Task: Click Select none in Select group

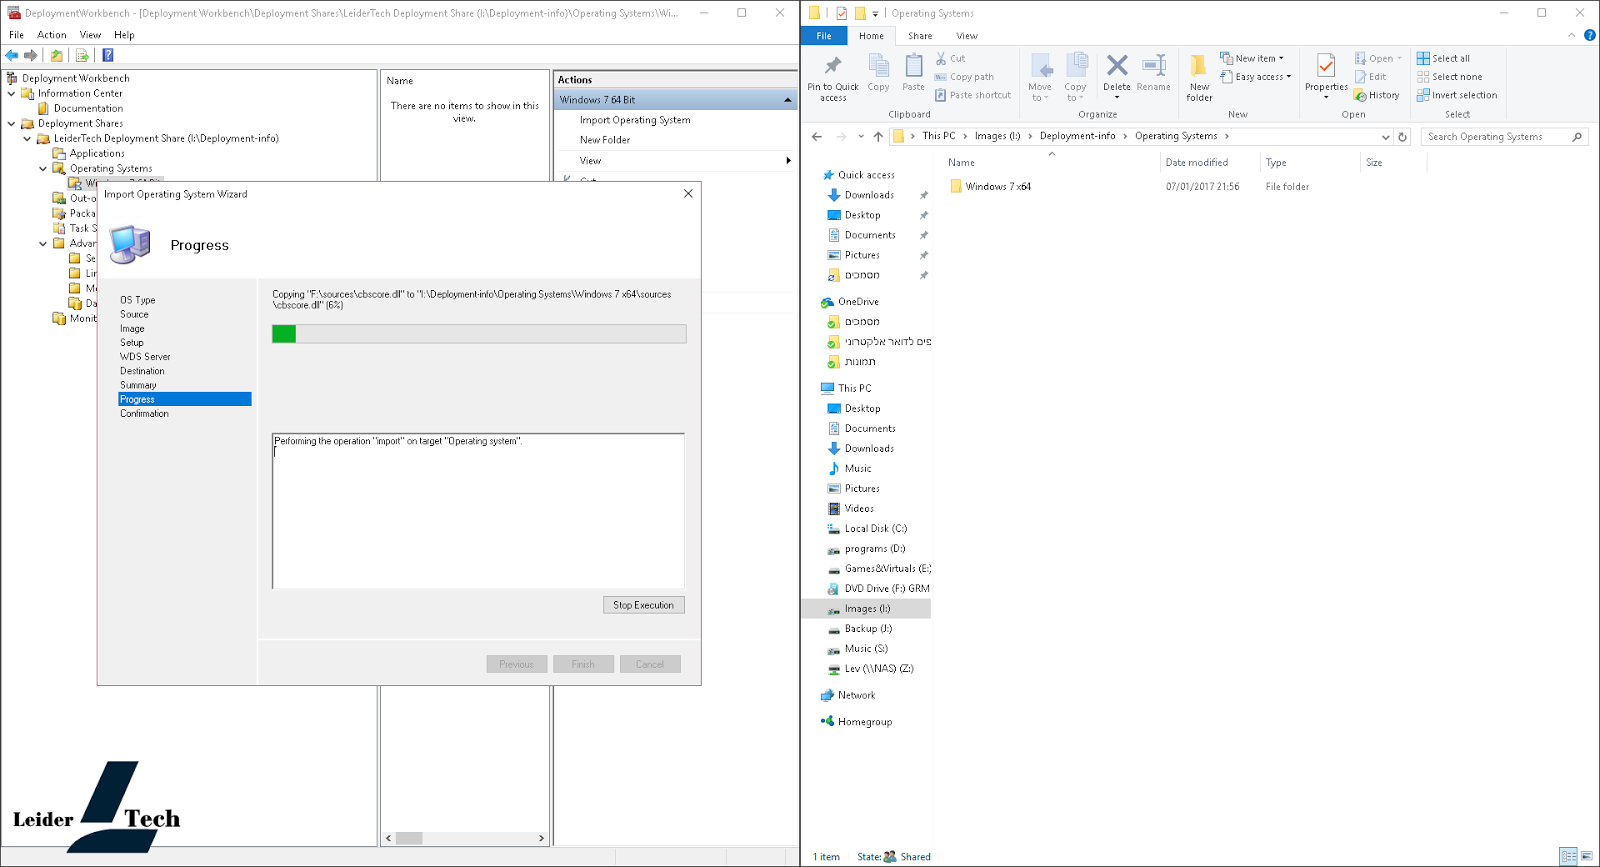Action: 1449,77
